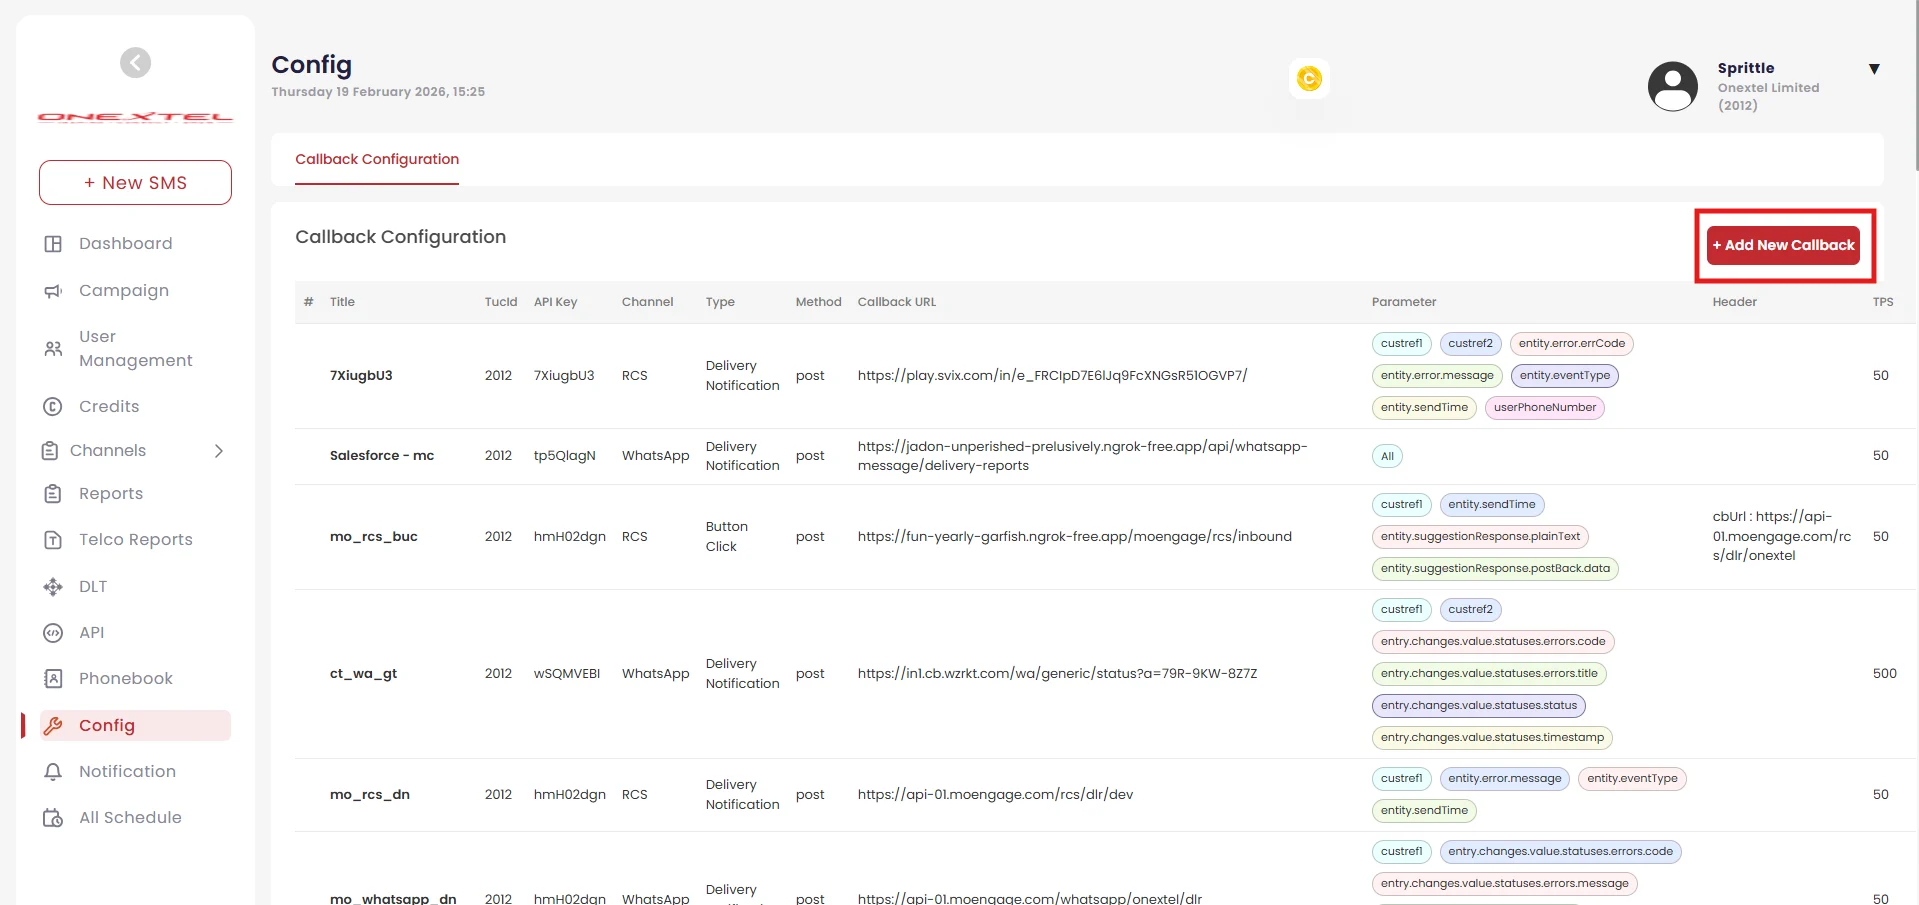The width and height of the screenshot is (1919, 905).
Task: Click the entry.changes.value.statuses.errors.title tag
Action: [1489, 674]
